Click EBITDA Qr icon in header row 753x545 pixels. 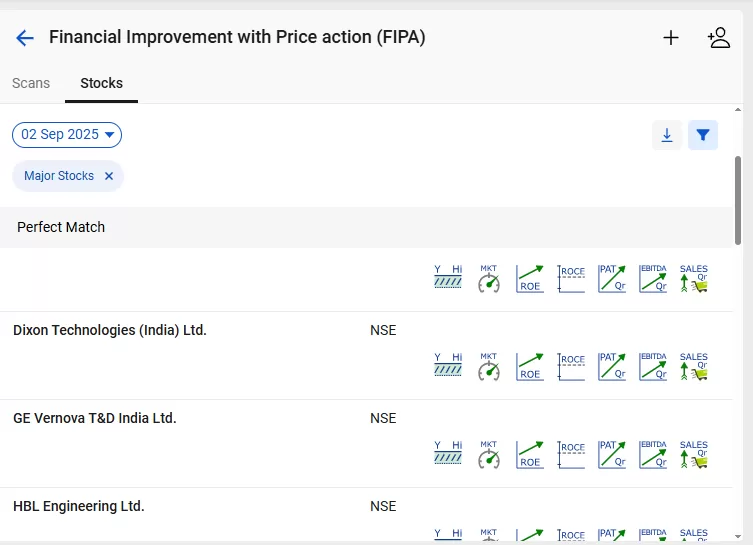click(653, 279)
